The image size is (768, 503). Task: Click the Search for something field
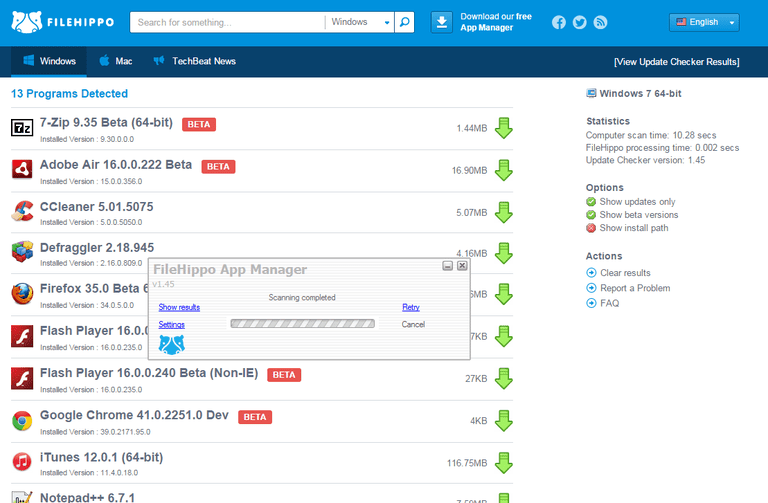(x=228, y=22)
